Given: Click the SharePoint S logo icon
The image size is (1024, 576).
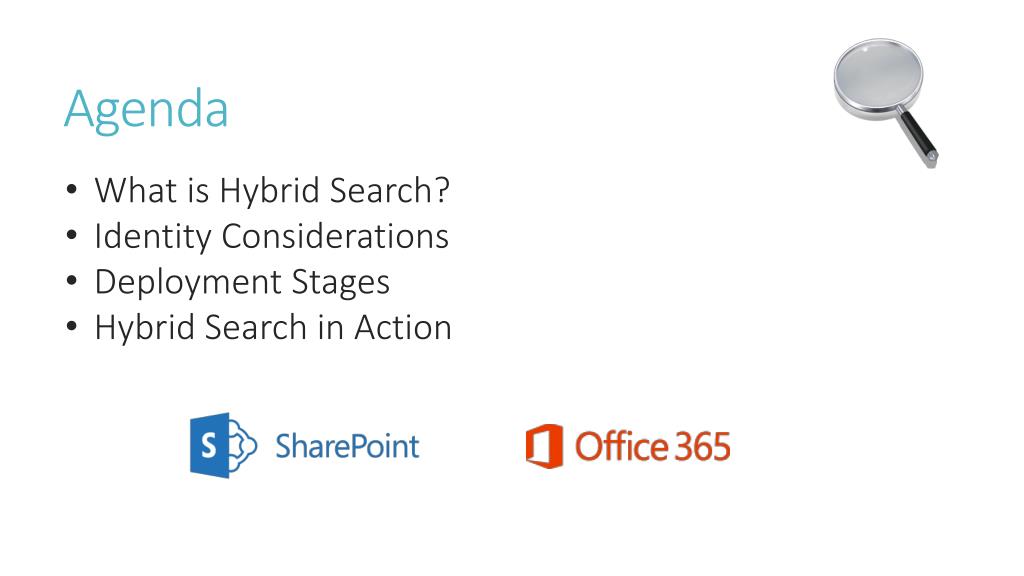Looking at the screenshot, I should click(223, 445).
